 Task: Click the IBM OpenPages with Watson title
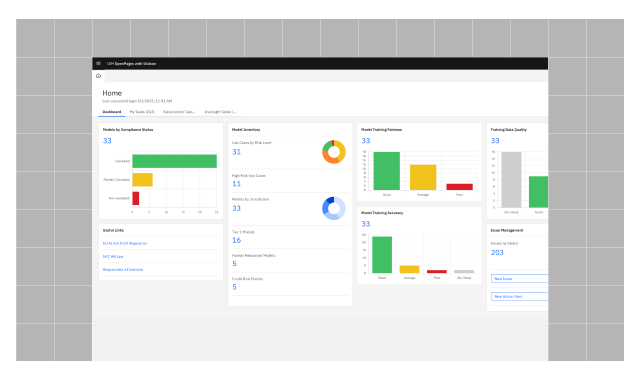click(x=131, y=64)
